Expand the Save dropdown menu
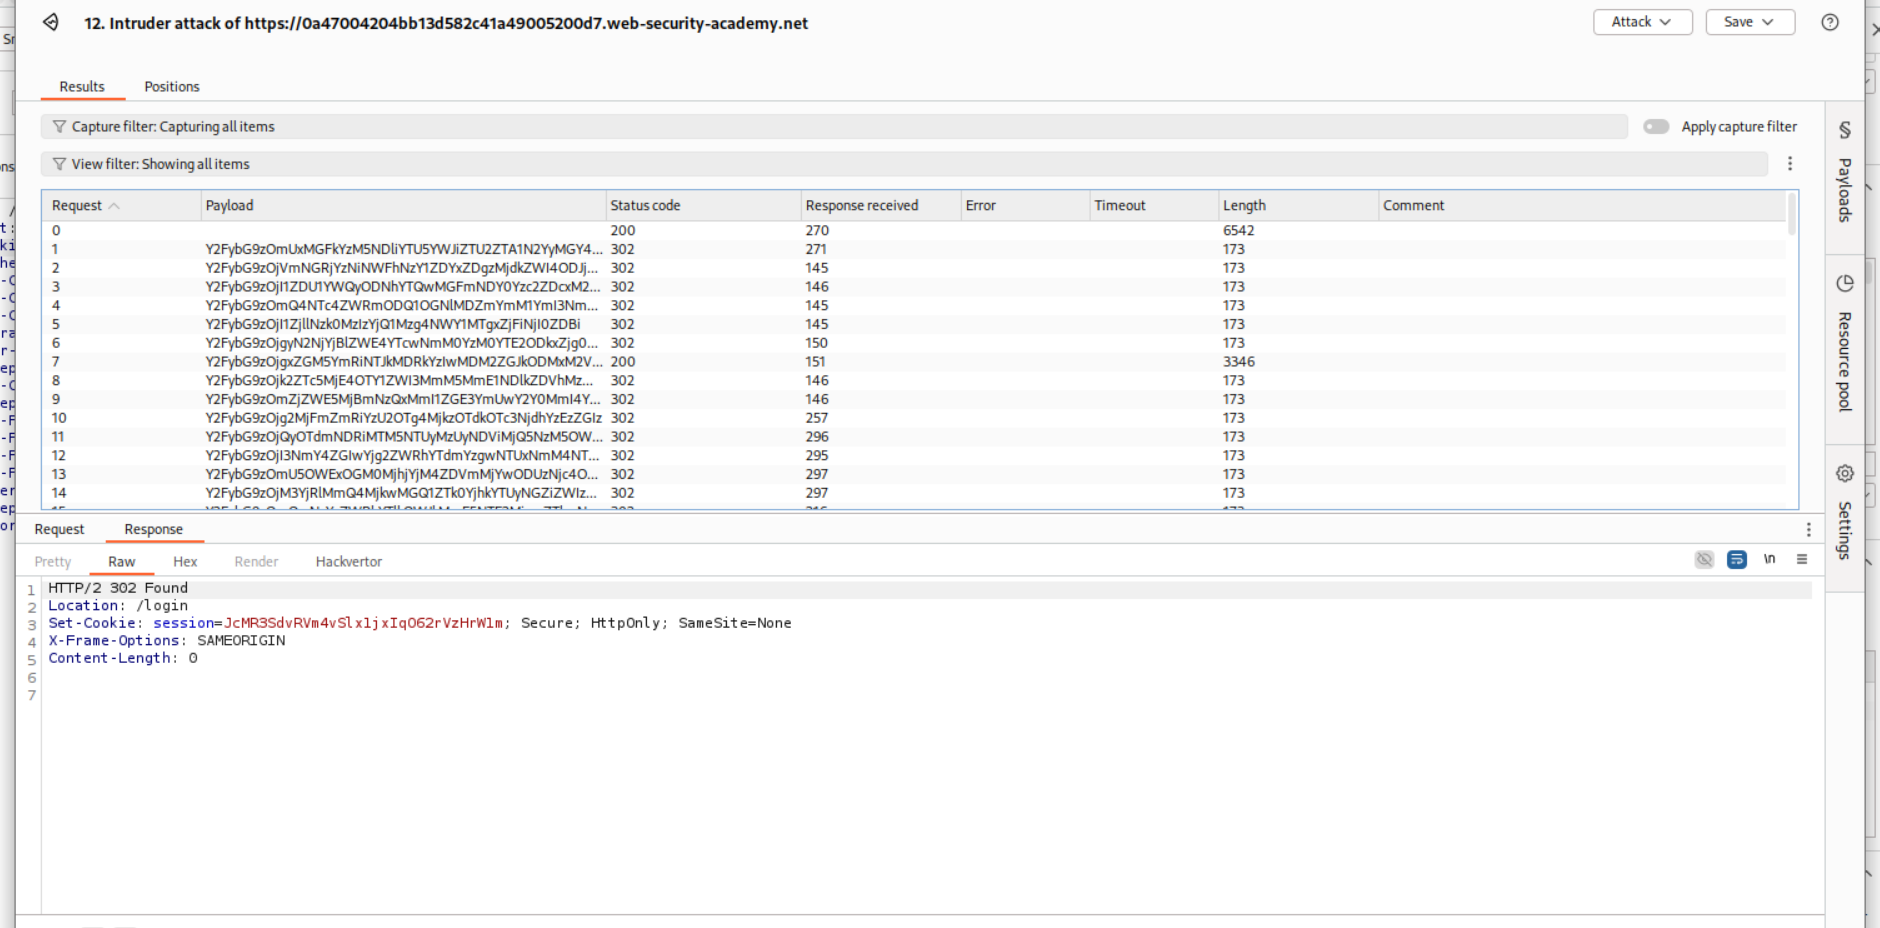1880x928 pixels. 1749,22
